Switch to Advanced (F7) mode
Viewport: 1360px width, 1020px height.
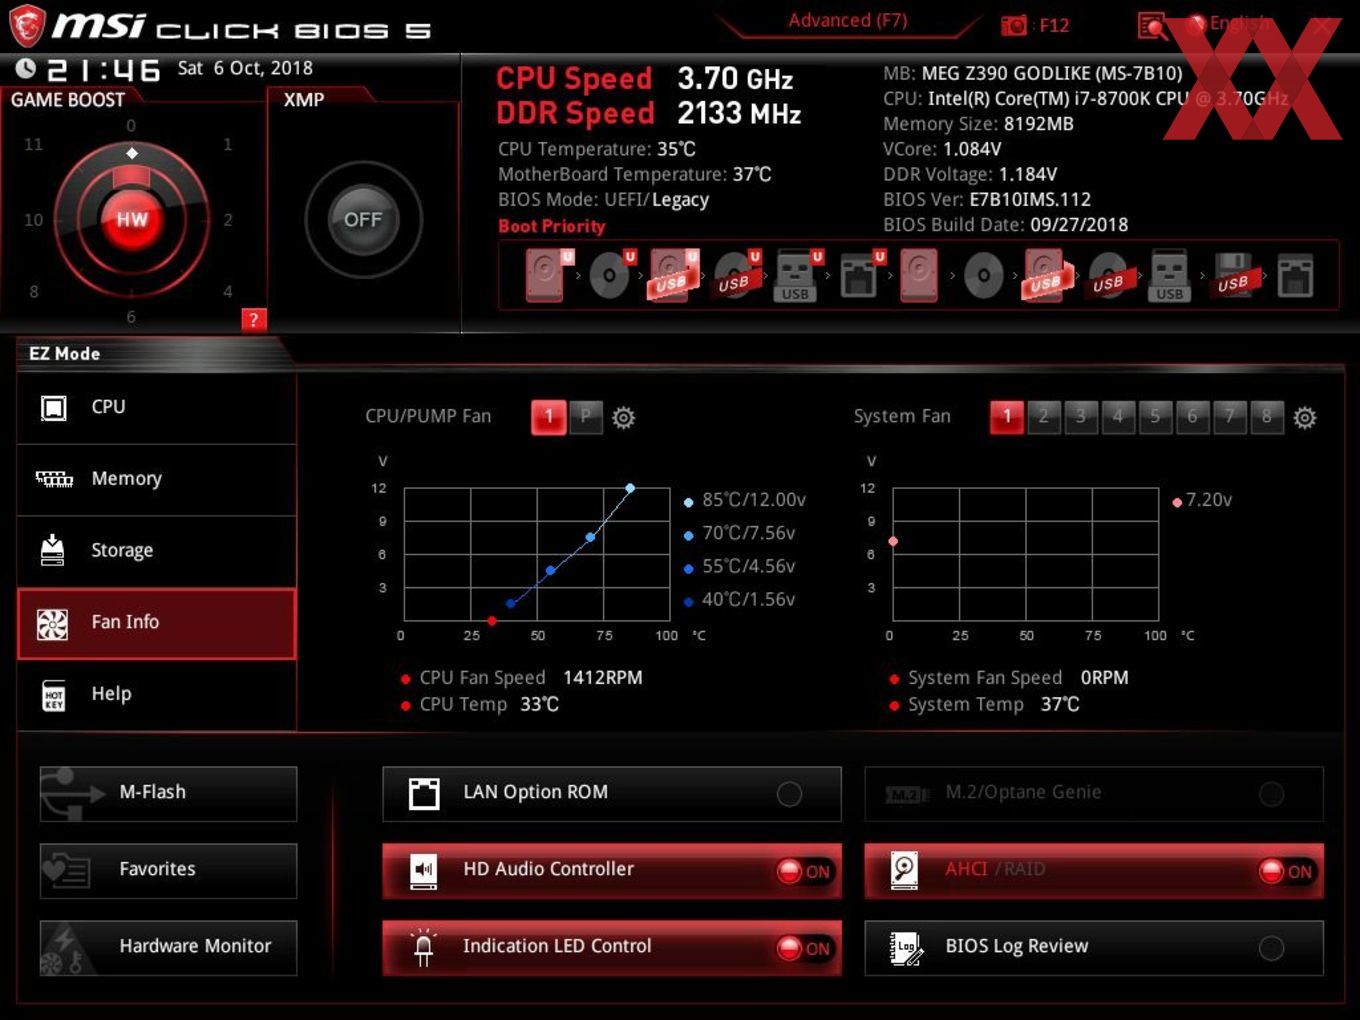click(x=847, y=21)
